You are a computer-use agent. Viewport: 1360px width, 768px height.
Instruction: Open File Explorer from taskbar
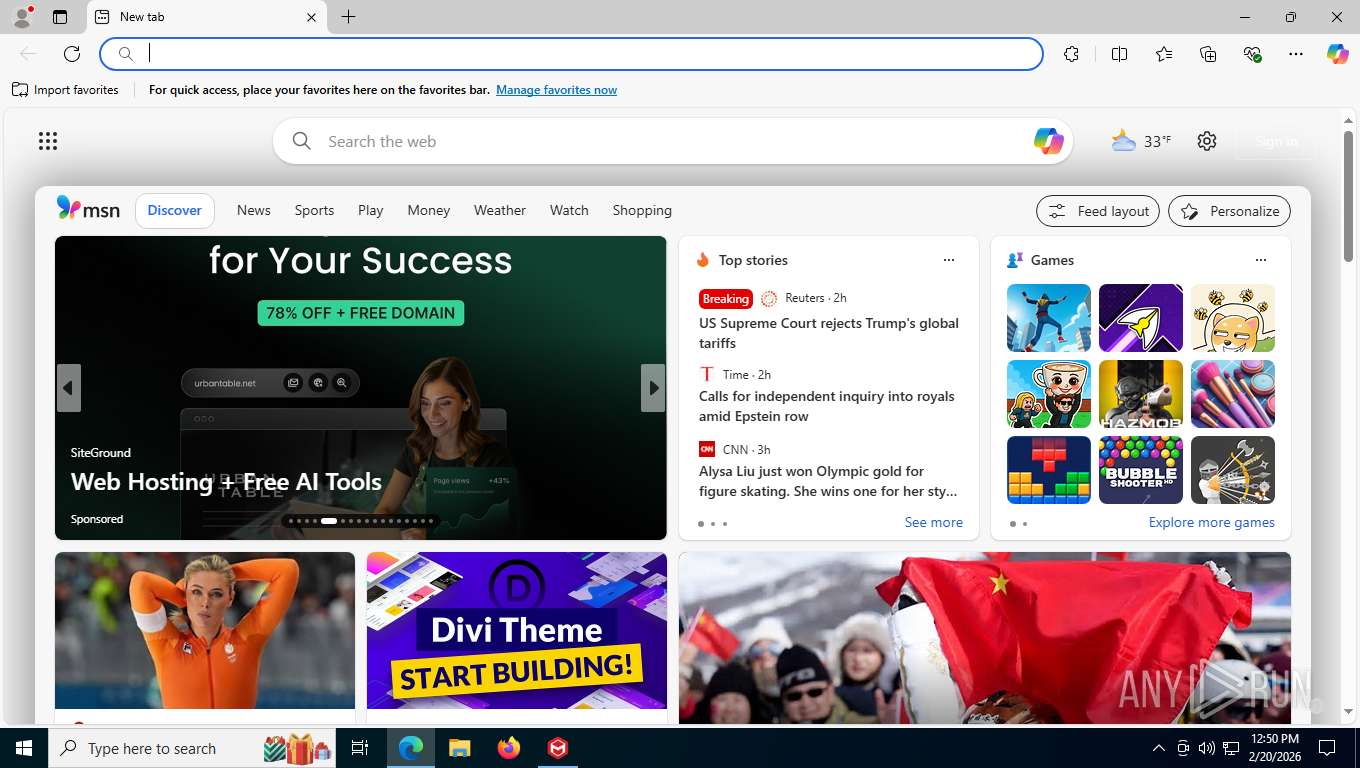(x=459, y=748)
